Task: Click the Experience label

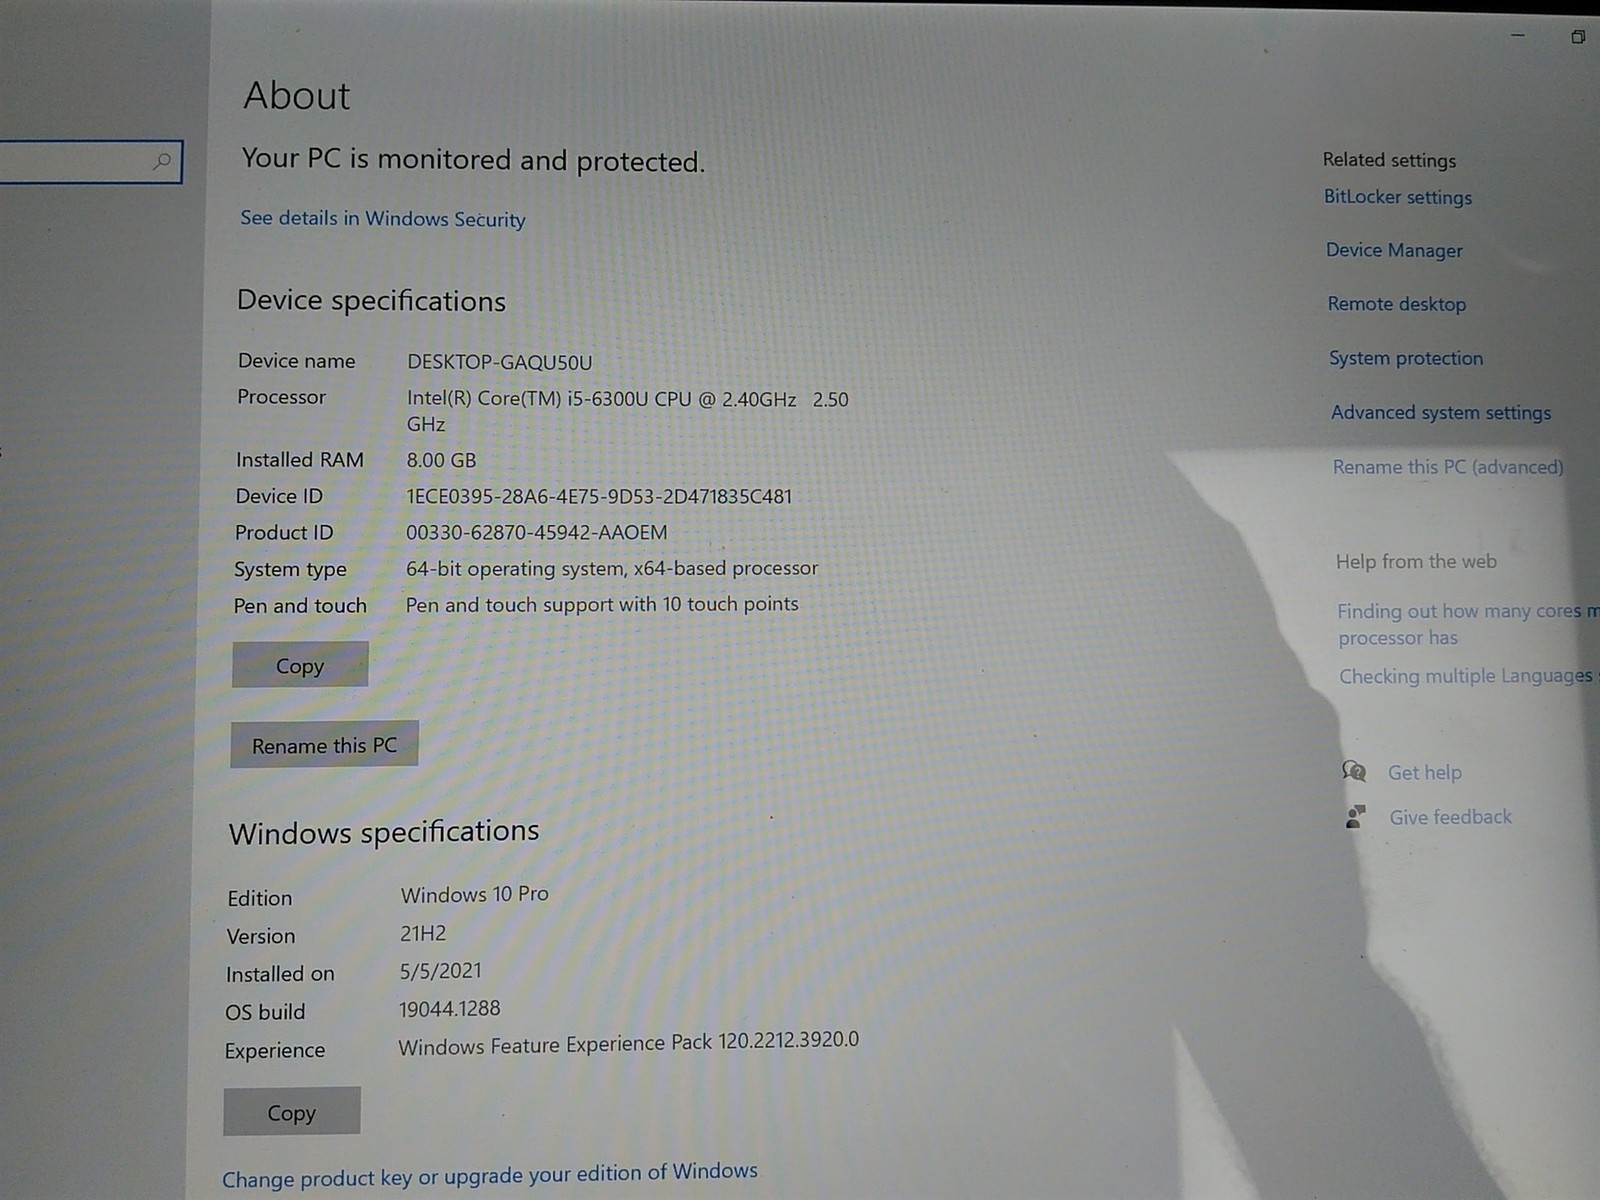Action: click(274, 1050)
